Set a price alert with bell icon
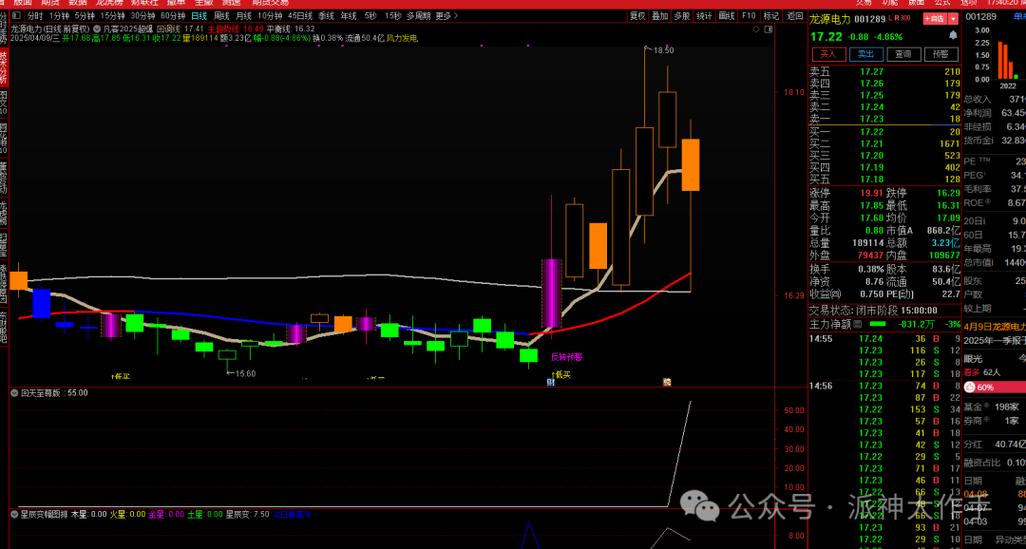This screenshot has height=549, width=1026. (x=953, y=35)
